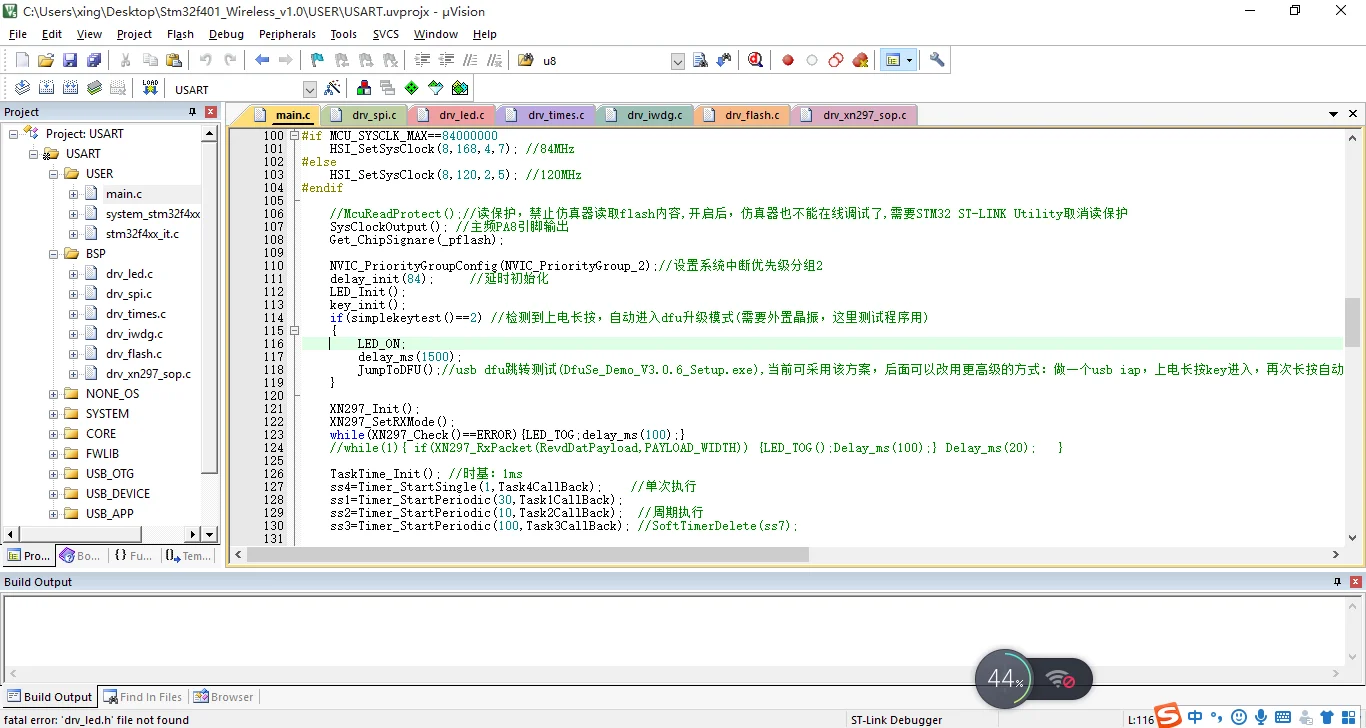This screenshot has height=728, width=1366.
Task: Open the SVCS menu
Action: coord(386,34)
